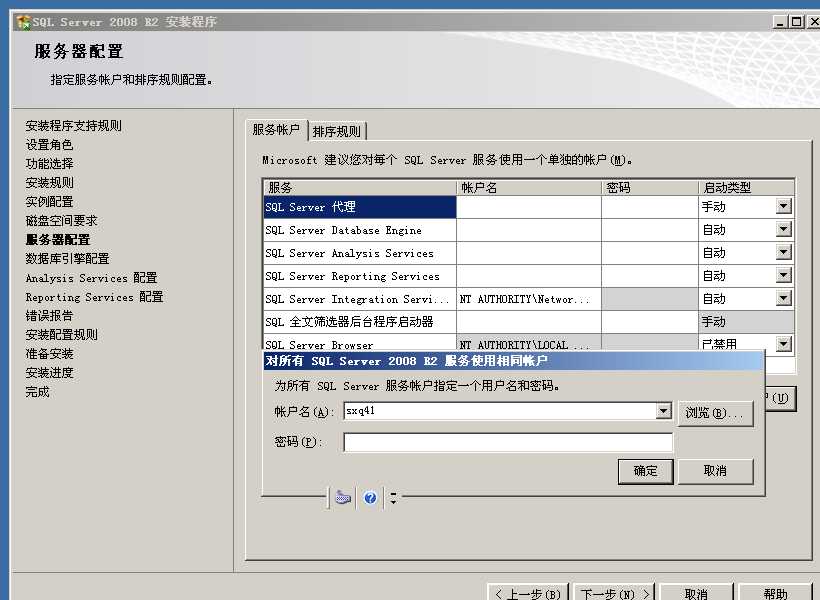Open startup type dropdown for Reporting Services

[783, 275]
